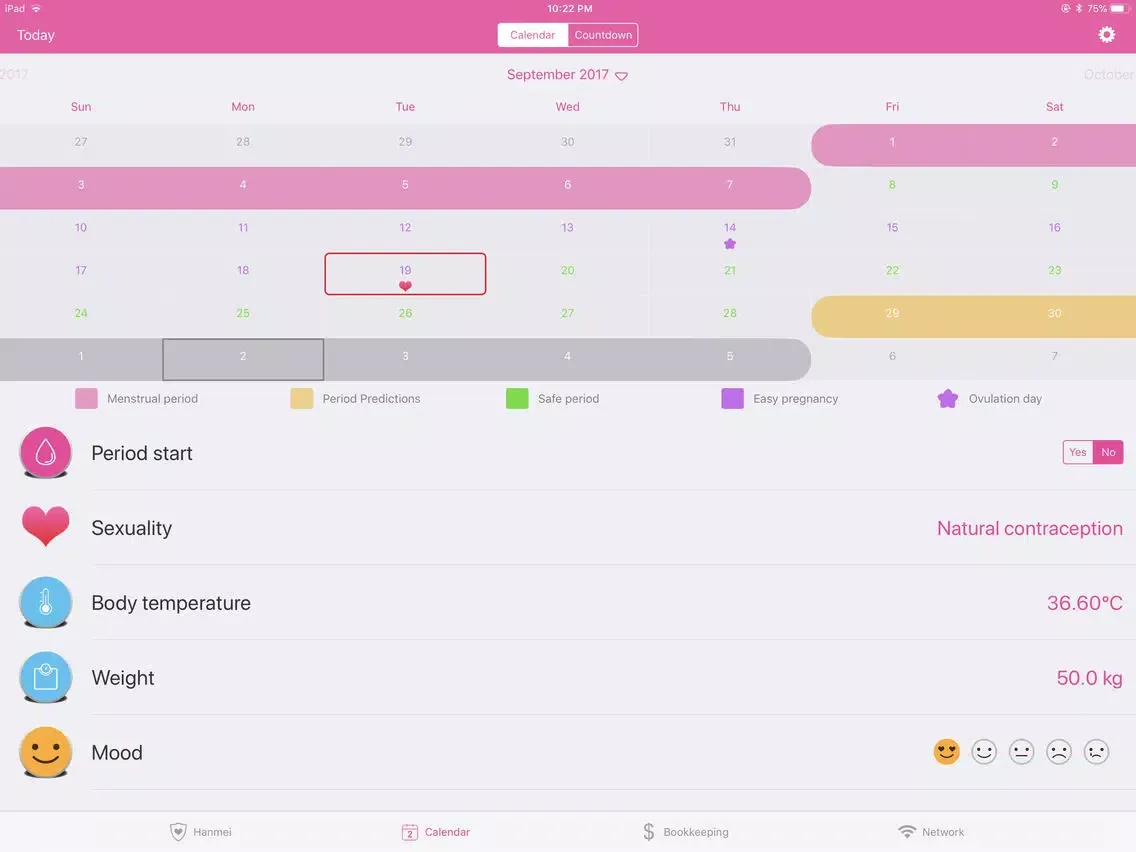The image size is (1136, 852).
Task: Tap the Period start label
Action: 142,454
